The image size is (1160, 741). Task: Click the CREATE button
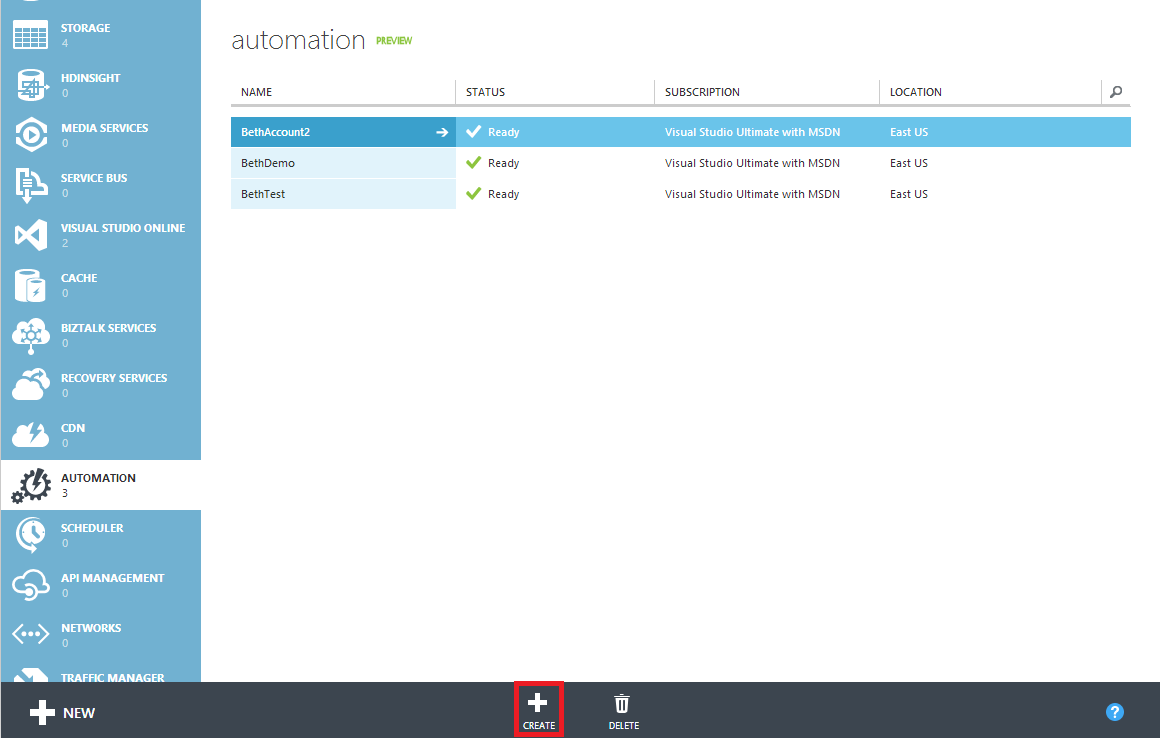pyautogui.click(x=539, y=709)
